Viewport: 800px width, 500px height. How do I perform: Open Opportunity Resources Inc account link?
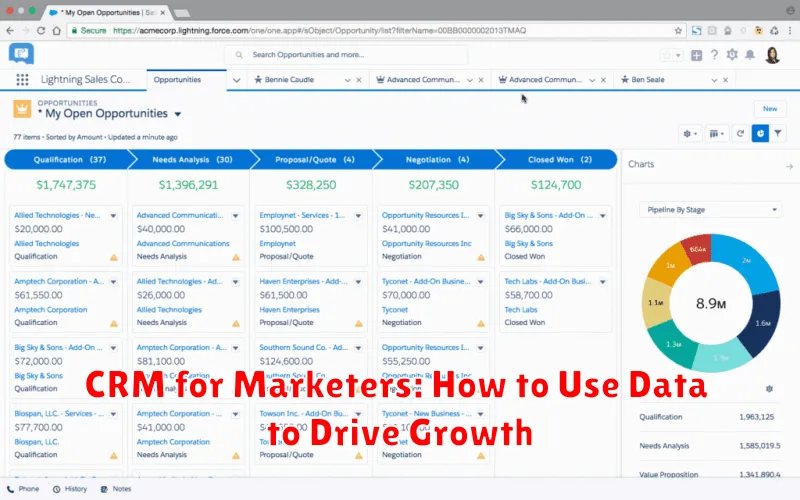point(427,244)
